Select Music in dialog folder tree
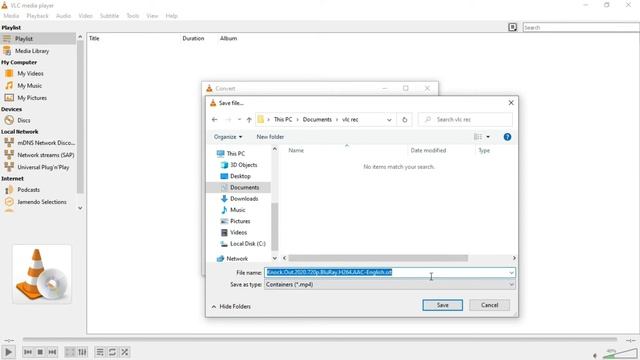The height and width of the screenshot is (360, 640). click(233, 210)
